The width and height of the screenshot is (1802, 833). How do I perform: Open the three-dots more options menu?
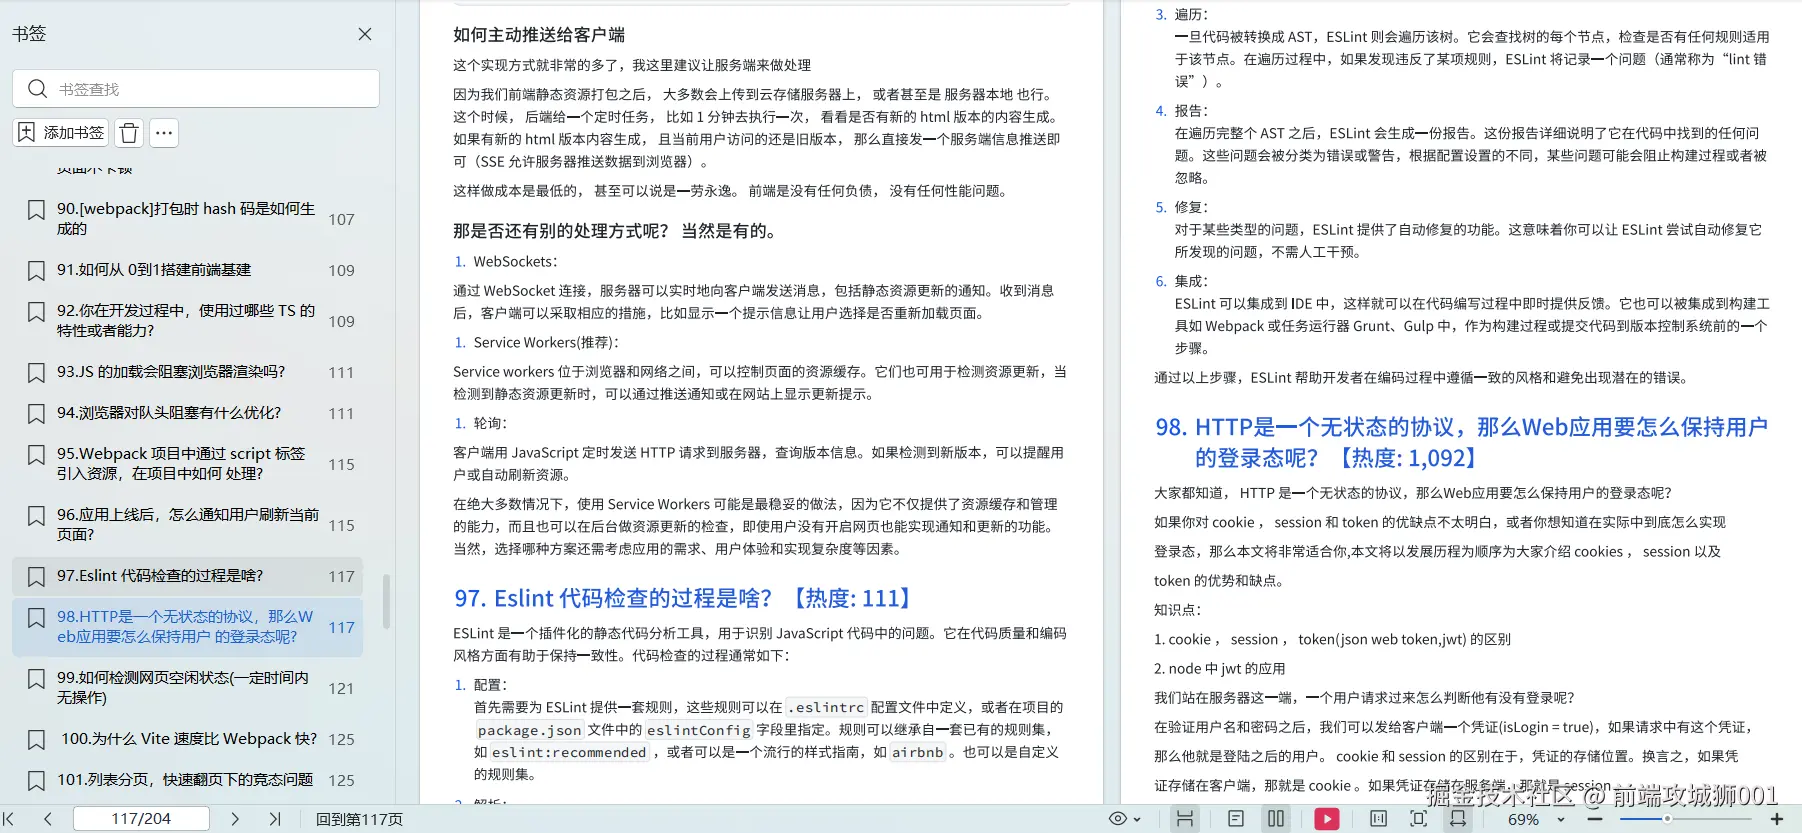click(165, 133)
